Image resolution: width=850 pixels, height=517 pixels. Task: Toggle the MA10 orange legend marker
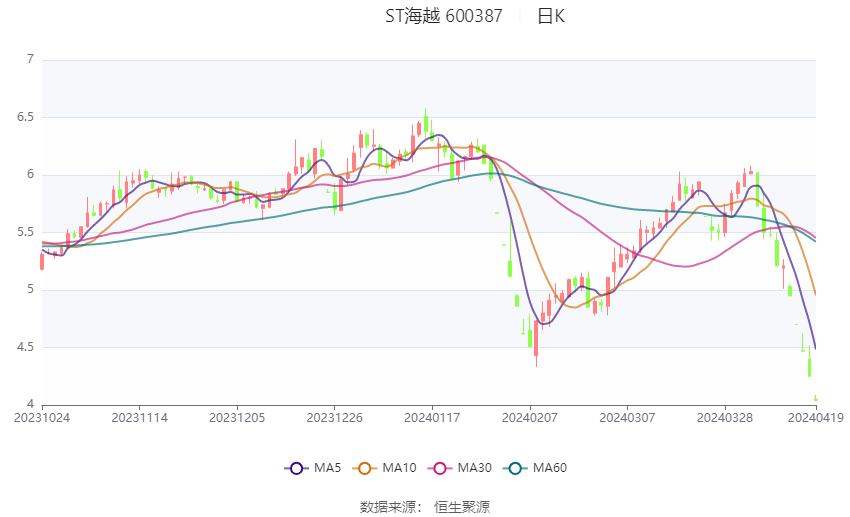tap(367, 467)
